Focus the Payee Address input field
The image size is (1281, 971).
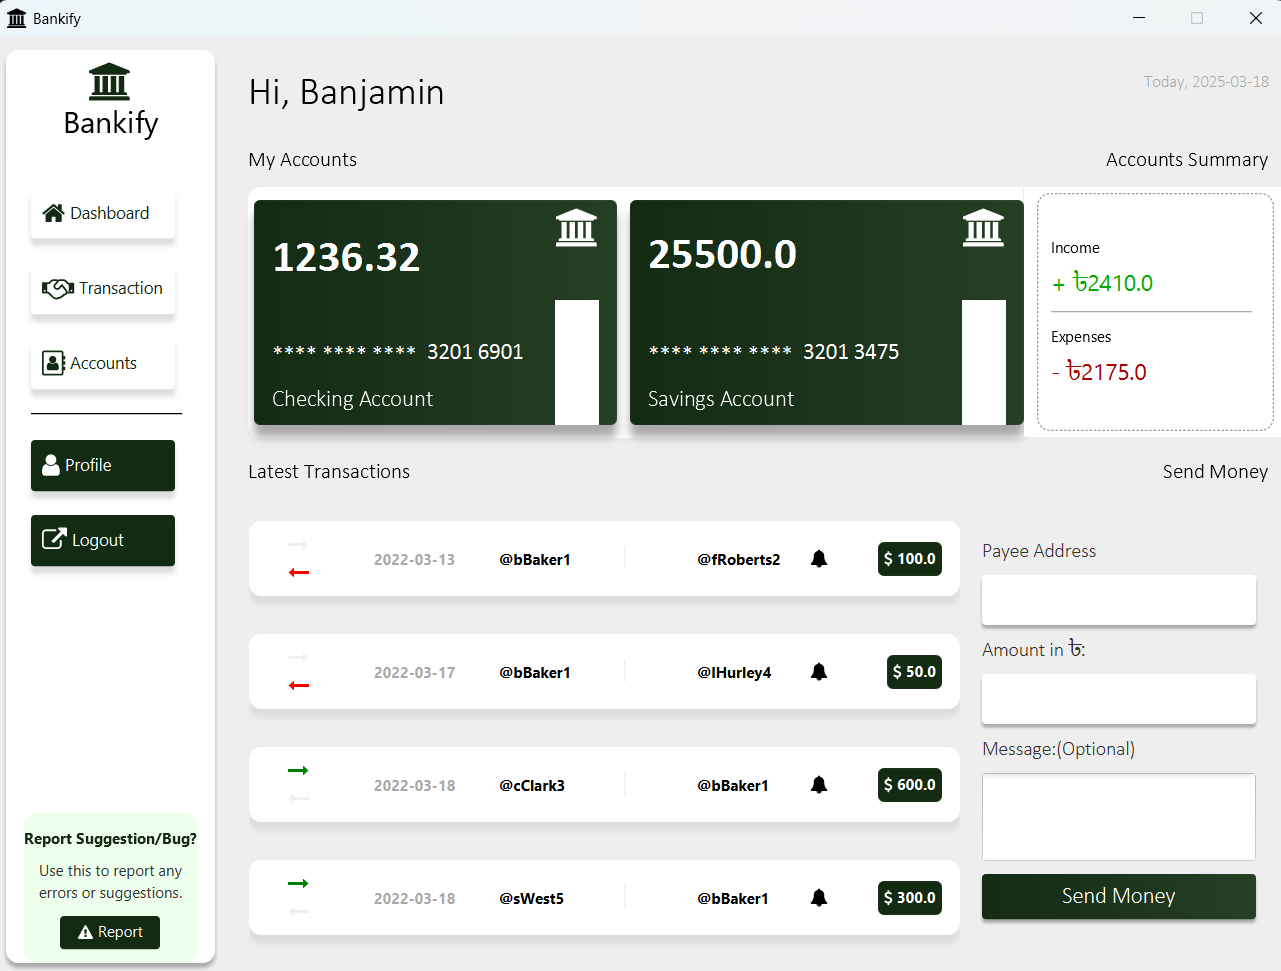1118,600
